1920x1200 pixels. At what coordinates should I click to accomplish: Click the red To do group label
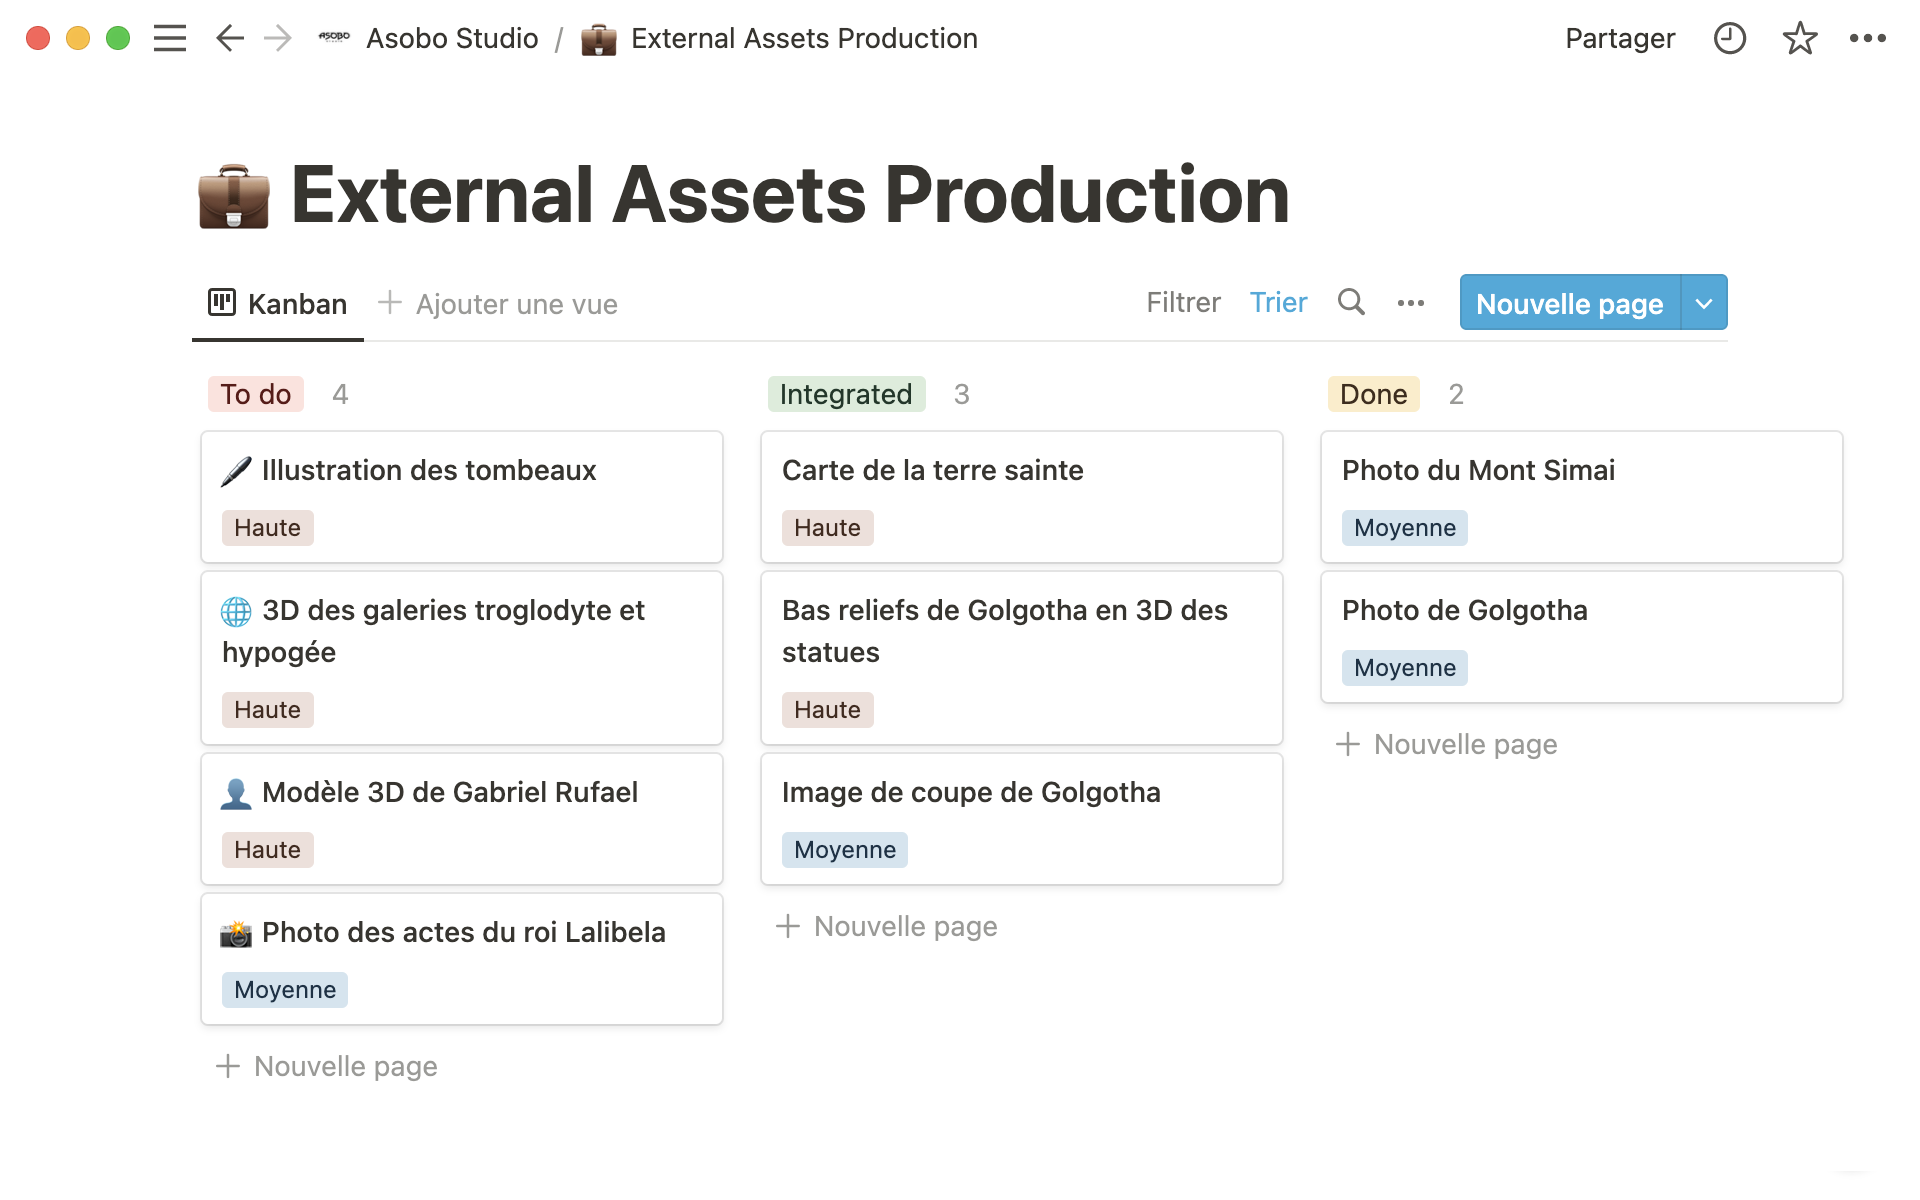[256, 394]
